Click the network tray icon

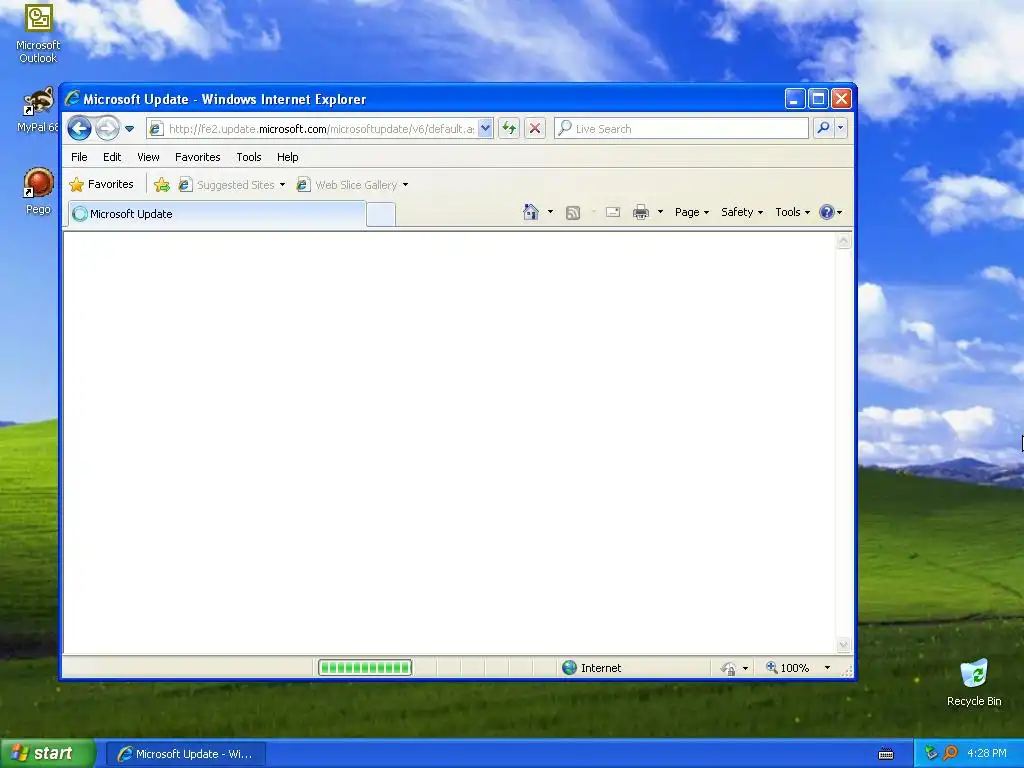coord(931,753)
